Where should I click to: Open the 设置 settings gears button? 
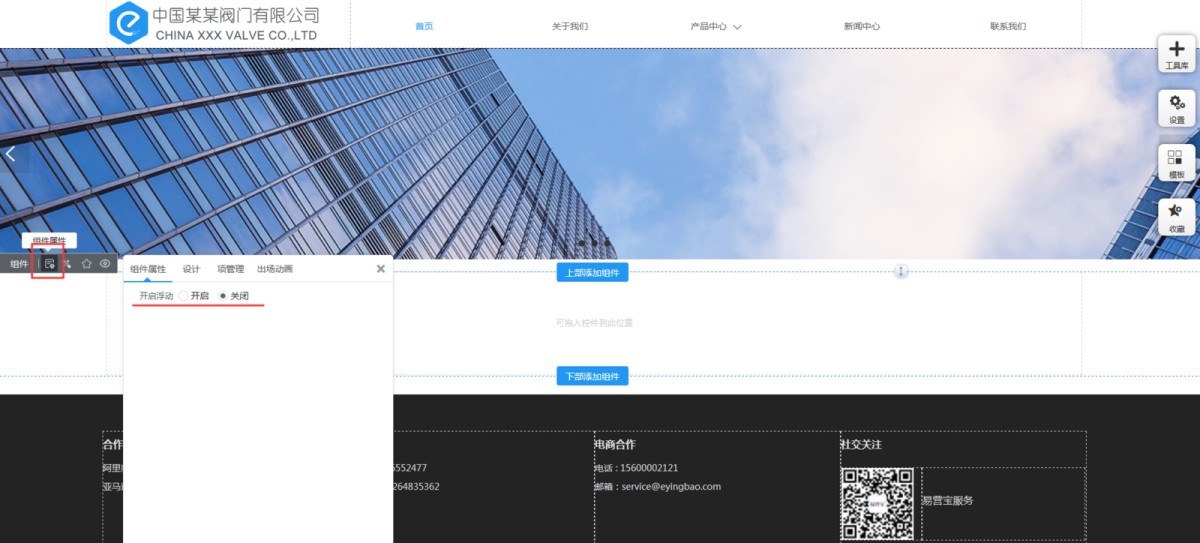[x=1176, y=108]
